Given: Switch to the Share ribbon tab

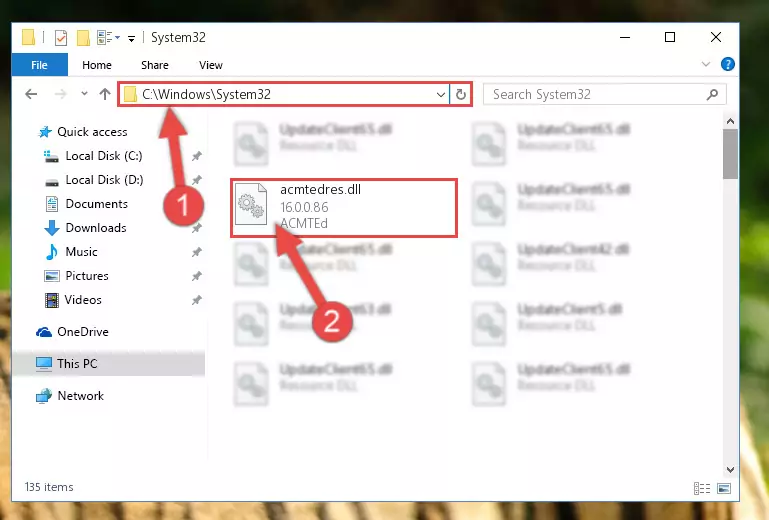Looking at the screenshot, I should tap(154, 65).
